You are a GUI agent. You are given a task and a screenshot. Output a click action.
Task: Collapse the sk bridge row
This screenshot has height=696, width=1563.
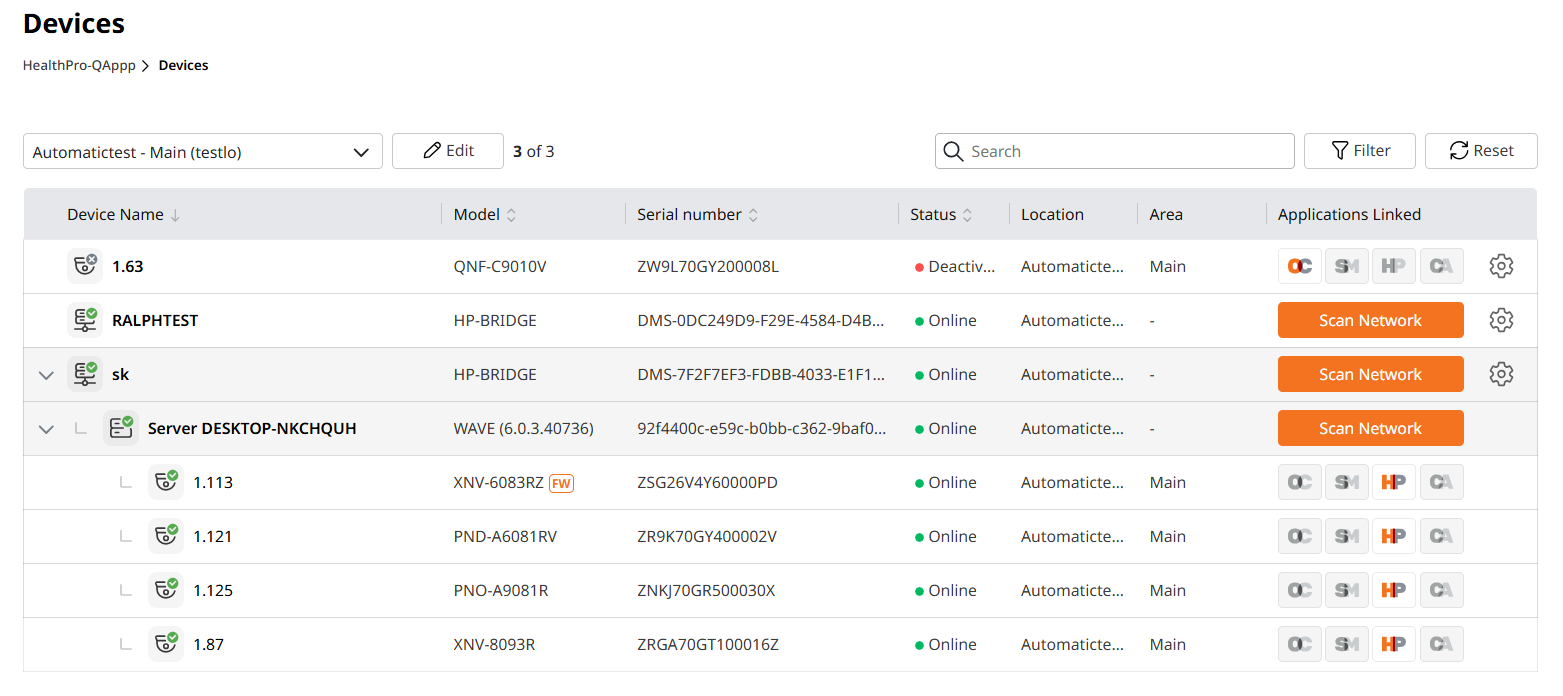point(46,375)
